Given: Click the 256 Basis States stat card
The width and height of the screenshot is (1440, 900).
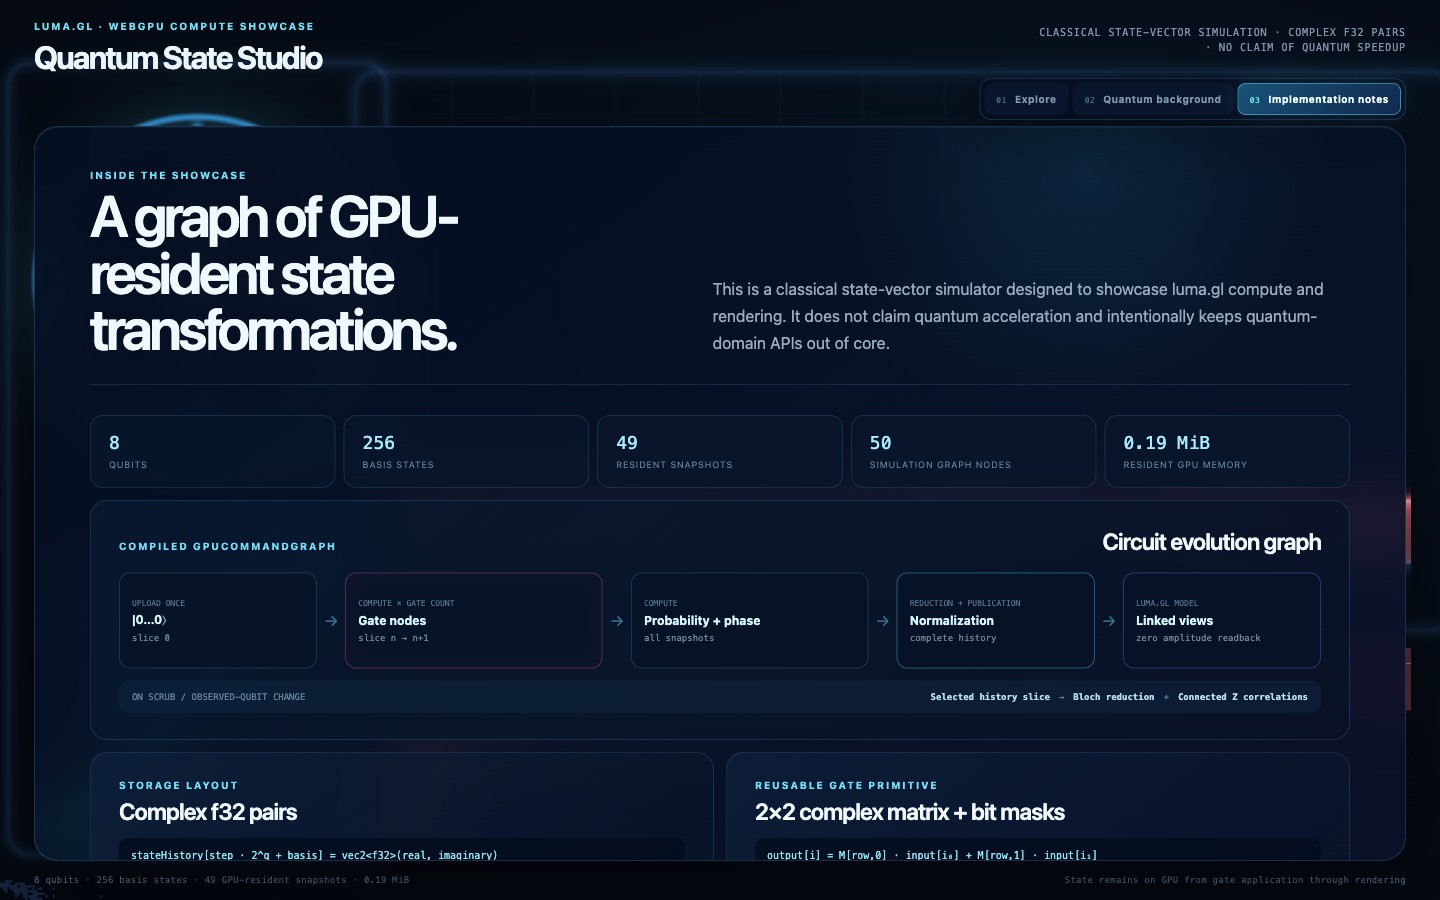Looking at the screenshot, I should (466, 452).
